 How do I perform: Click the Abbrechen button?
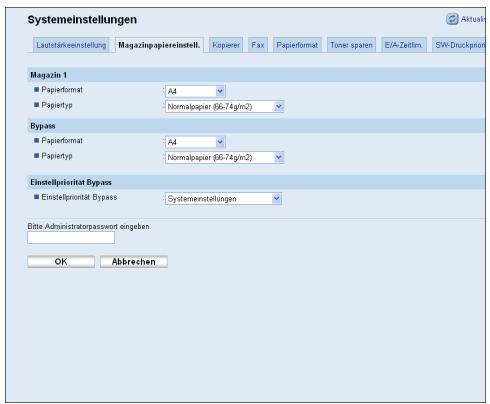click(134, 262)
